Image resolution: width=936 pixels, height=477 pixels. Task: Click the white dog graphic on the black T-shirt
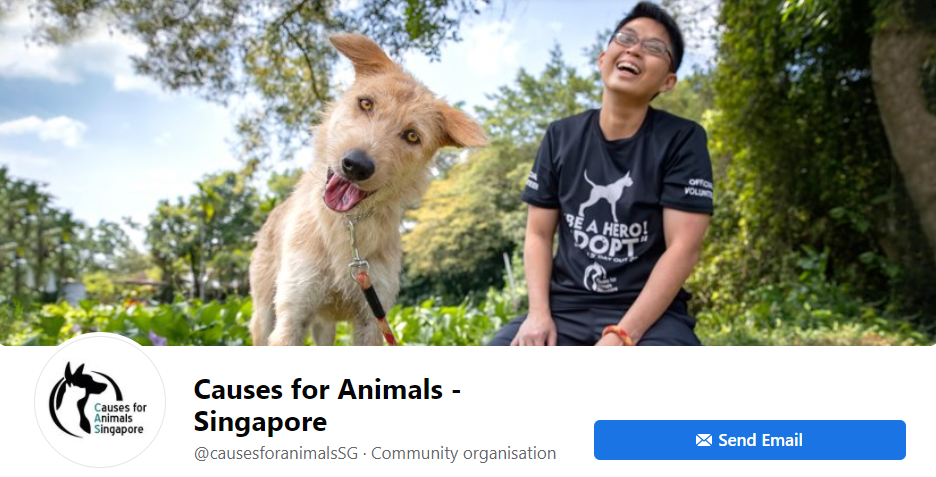point(605,196)
